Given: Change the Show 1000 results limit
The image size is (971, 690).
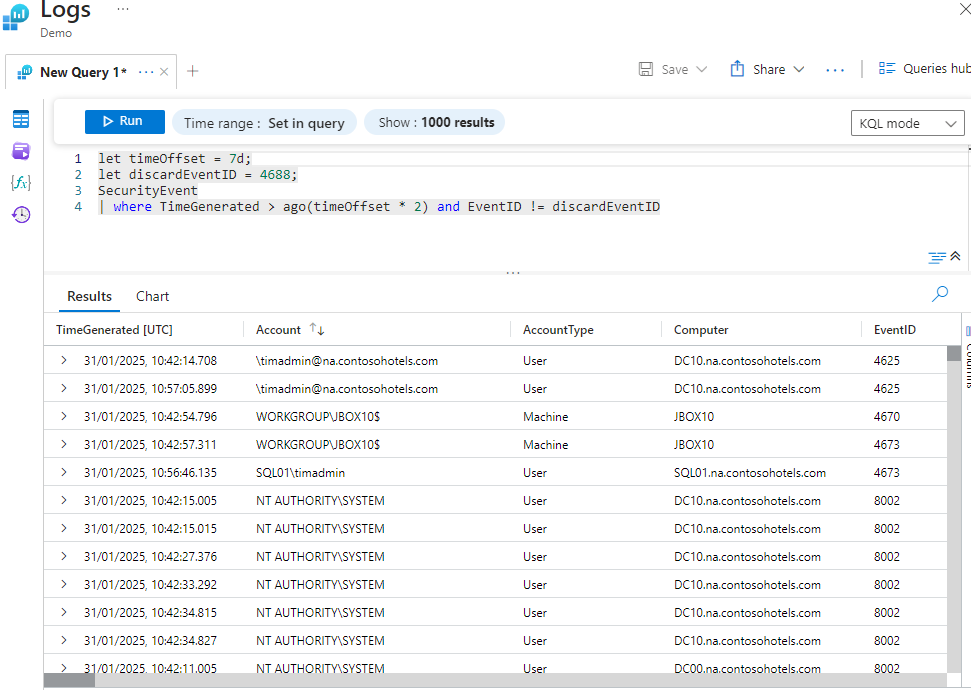Looking at the screenshot, I should (x=435, y=122).
